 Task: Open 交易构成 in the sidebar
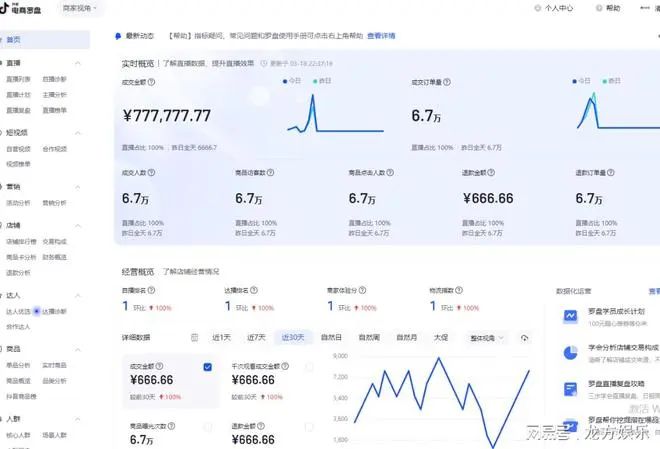55,242
